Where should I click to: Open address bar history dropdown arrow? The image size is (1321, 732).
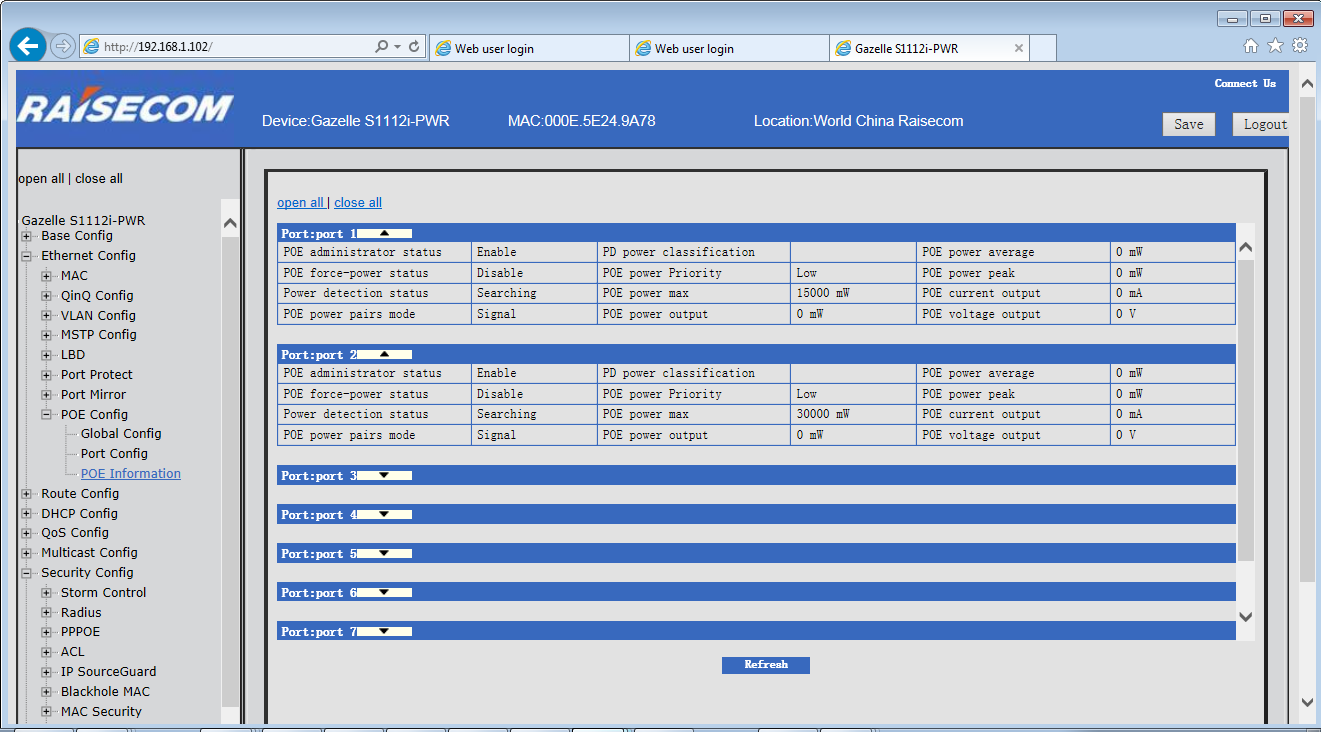(x=398, y=47)
